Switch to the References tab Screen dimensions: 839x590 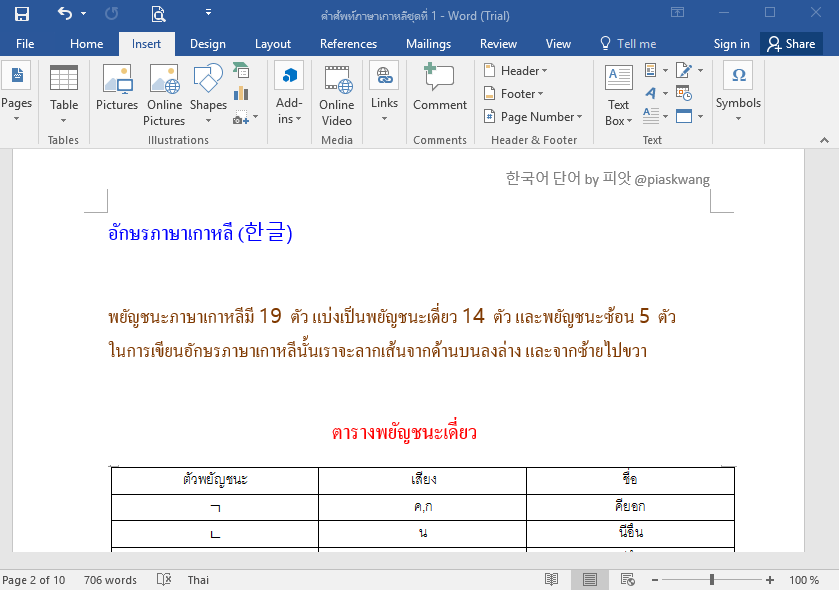[348, 44]
